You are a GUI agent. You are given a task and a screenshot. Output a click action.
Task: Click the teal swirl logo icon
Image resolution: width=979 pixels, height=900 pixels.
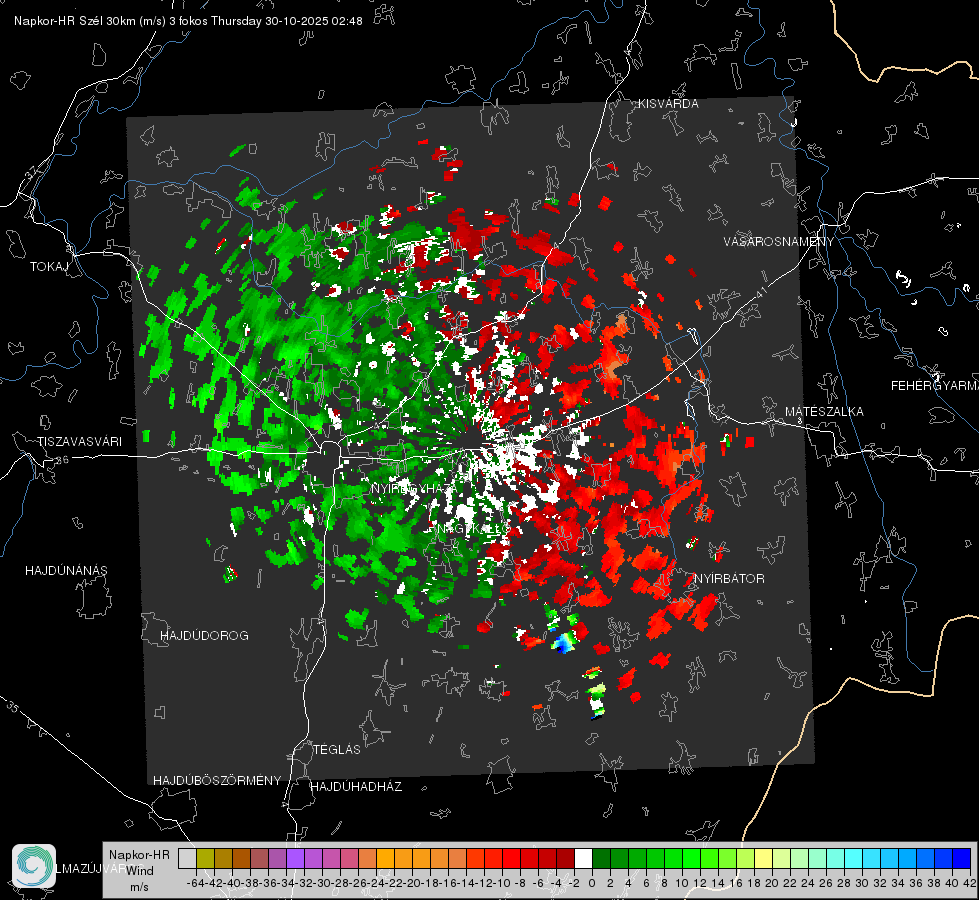[x=34, y=866]
